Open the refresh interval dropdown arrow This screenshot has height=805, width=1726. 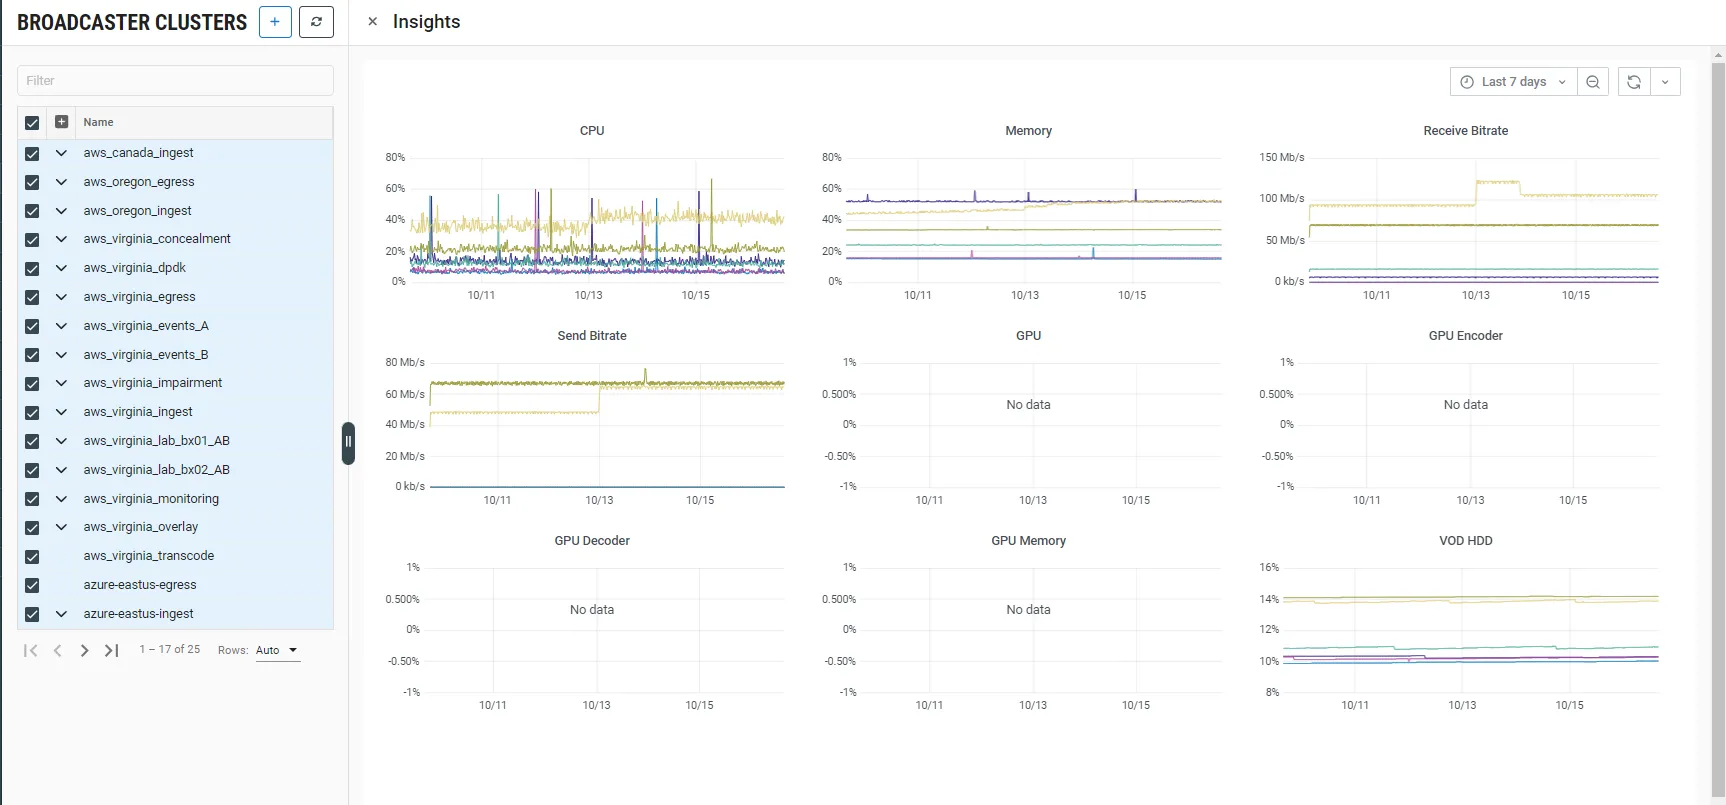(1665, 82)
